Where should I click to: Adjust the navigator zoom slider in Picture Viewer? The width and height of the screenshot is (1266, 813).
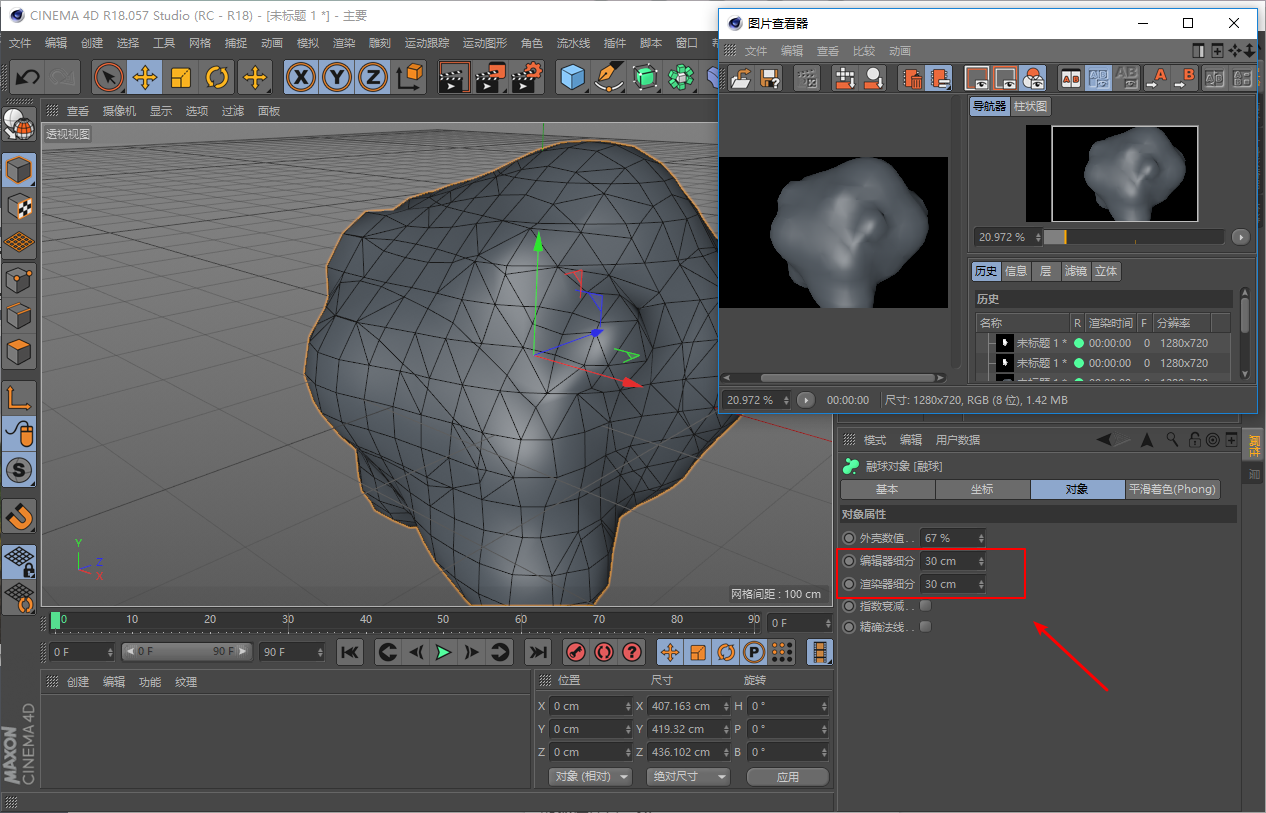(x=1133, y=237)
